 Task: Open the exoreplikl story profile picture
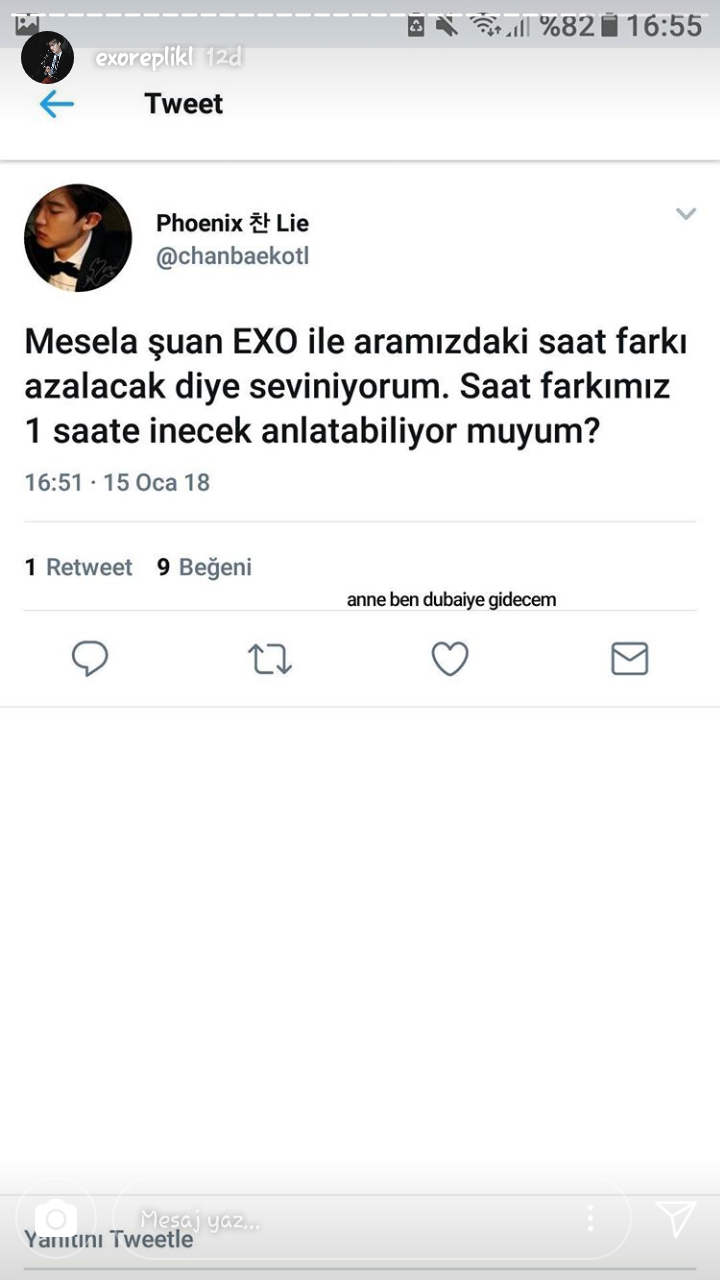pos(47,57)
